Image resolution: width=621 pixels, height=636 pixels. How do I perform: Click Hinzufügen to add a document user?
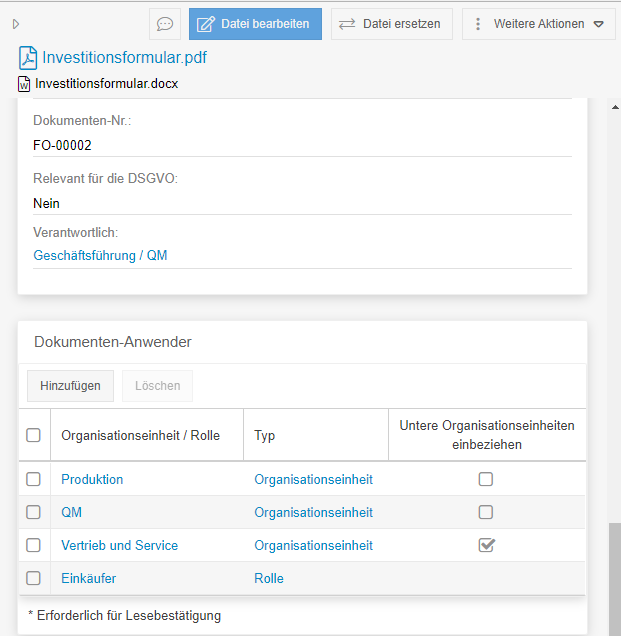click(70, 386)
